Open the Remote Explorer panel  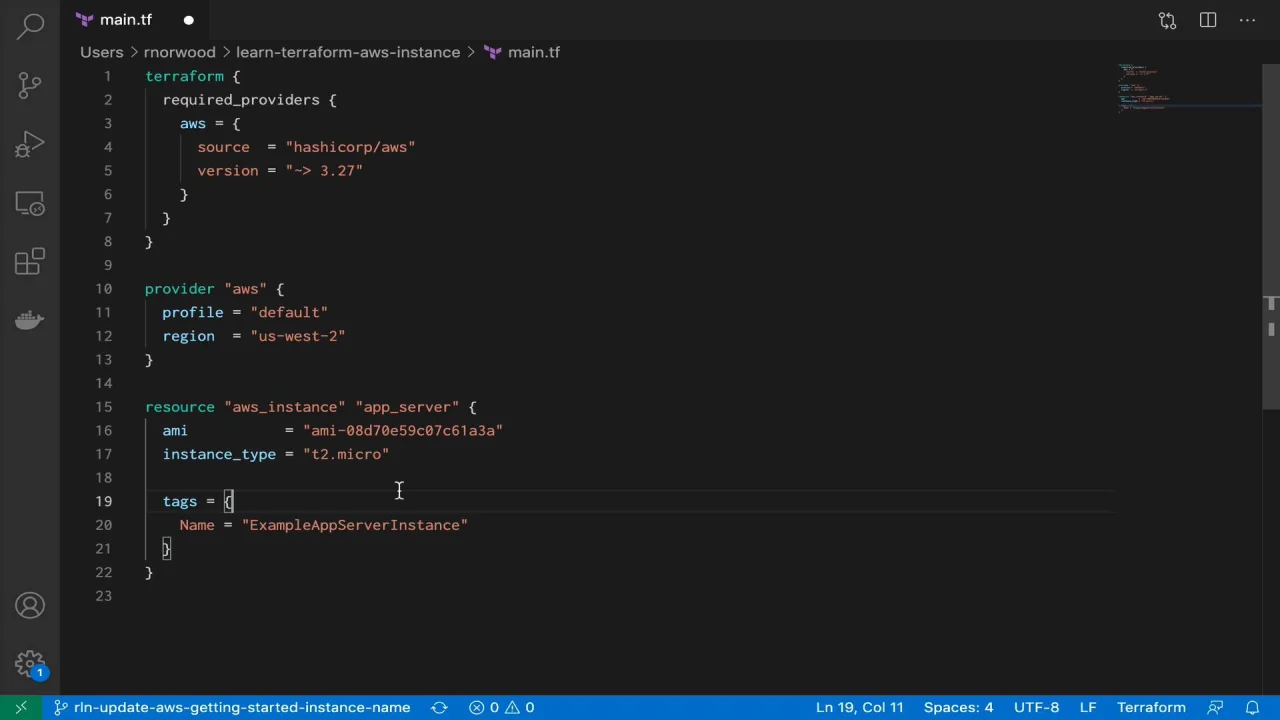click(29, 203)
